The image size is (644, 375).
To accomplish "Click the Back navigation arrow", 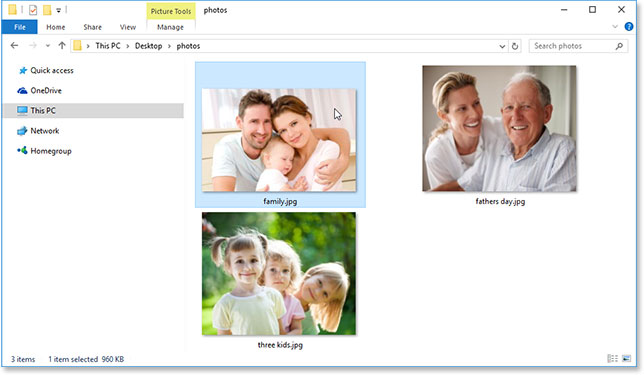I will click(x=14, y=46).
